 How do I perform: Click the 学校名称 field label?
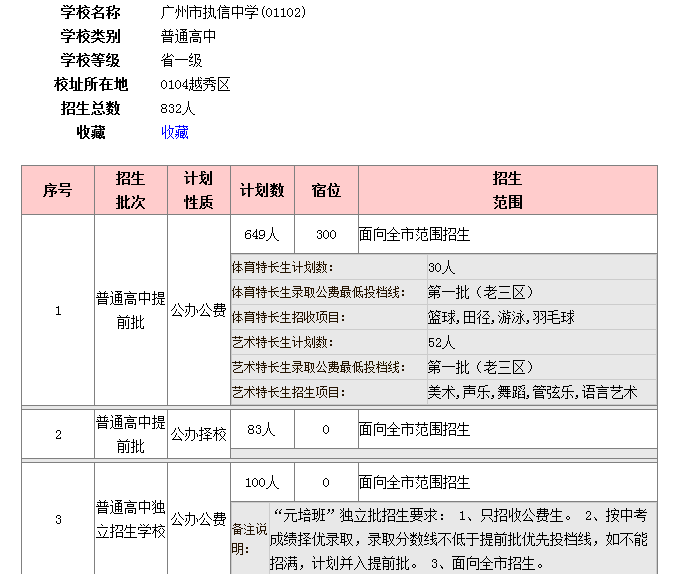point(90,12)
